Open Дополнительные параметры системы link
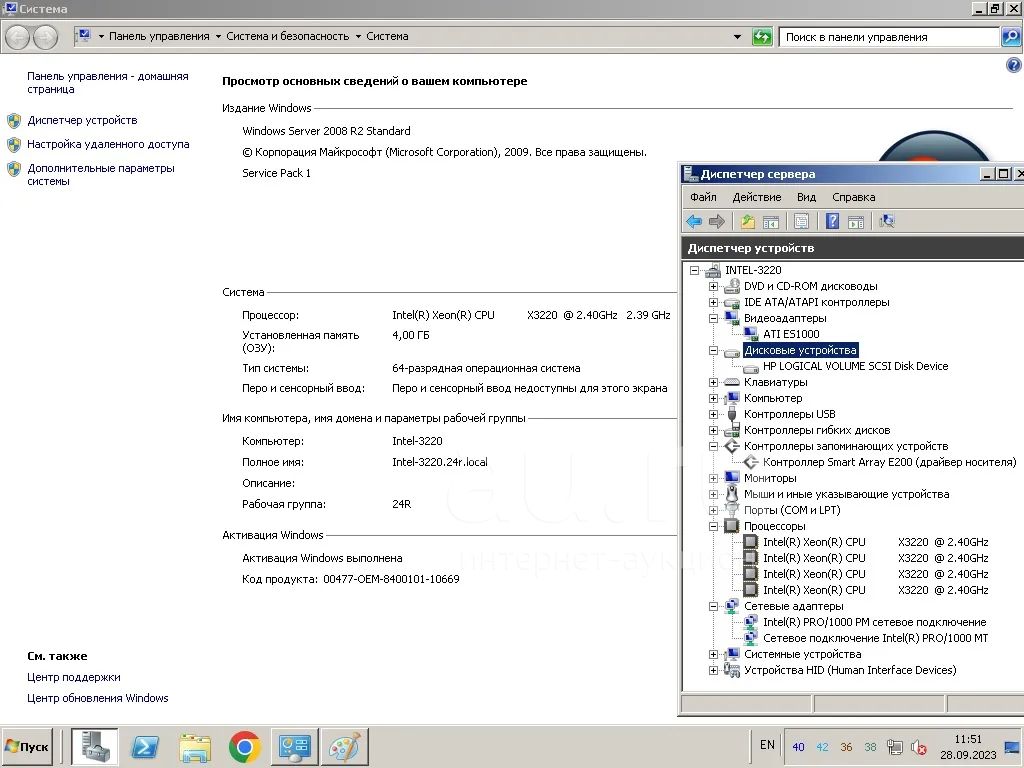1024x768 pixels. (x=101, y=174)
